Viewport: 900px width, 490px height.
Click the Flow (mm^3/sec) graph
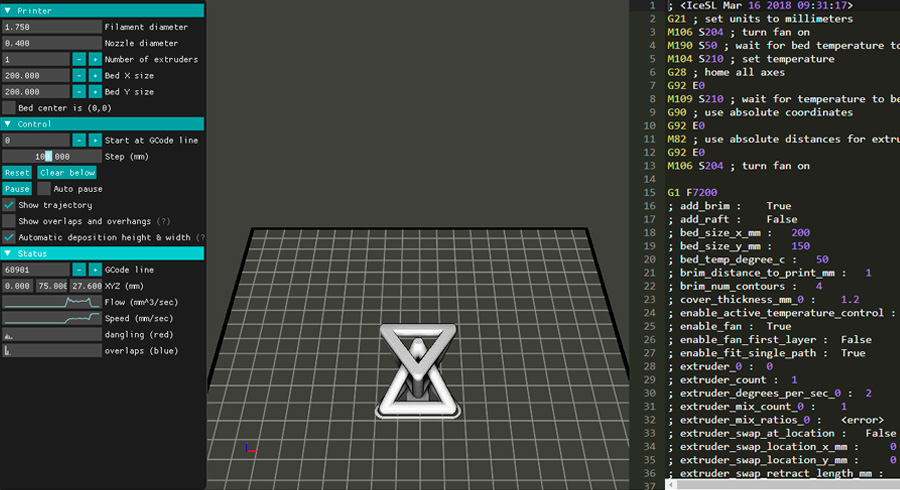click(x=52, y=302)
